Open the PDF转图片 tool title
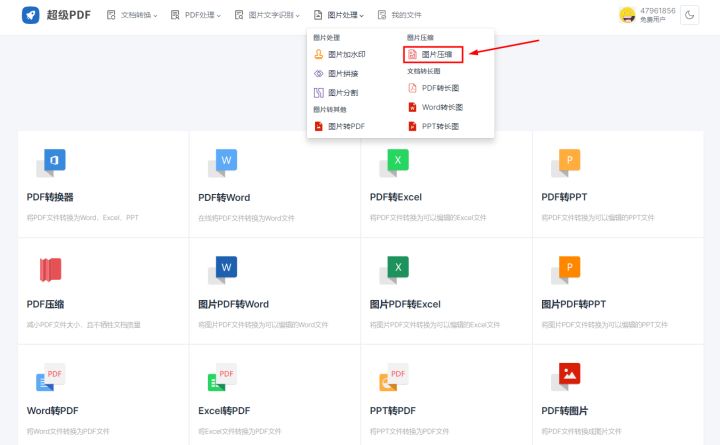The height and width of the screenshot is (445, 720). tap(564, 411)
